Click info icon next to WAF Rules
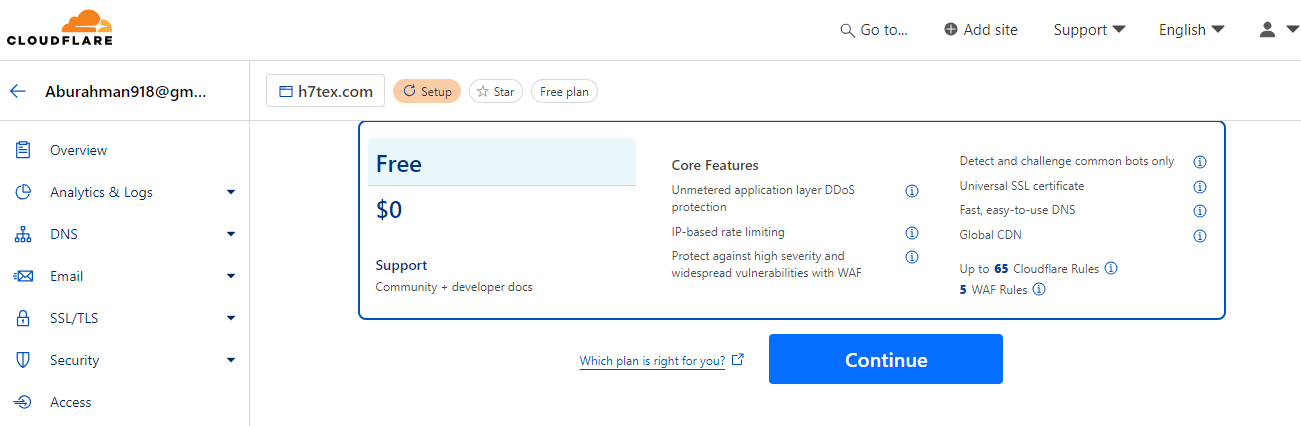This screenshot has height=426, width=1301. (x=1039, y=290)
